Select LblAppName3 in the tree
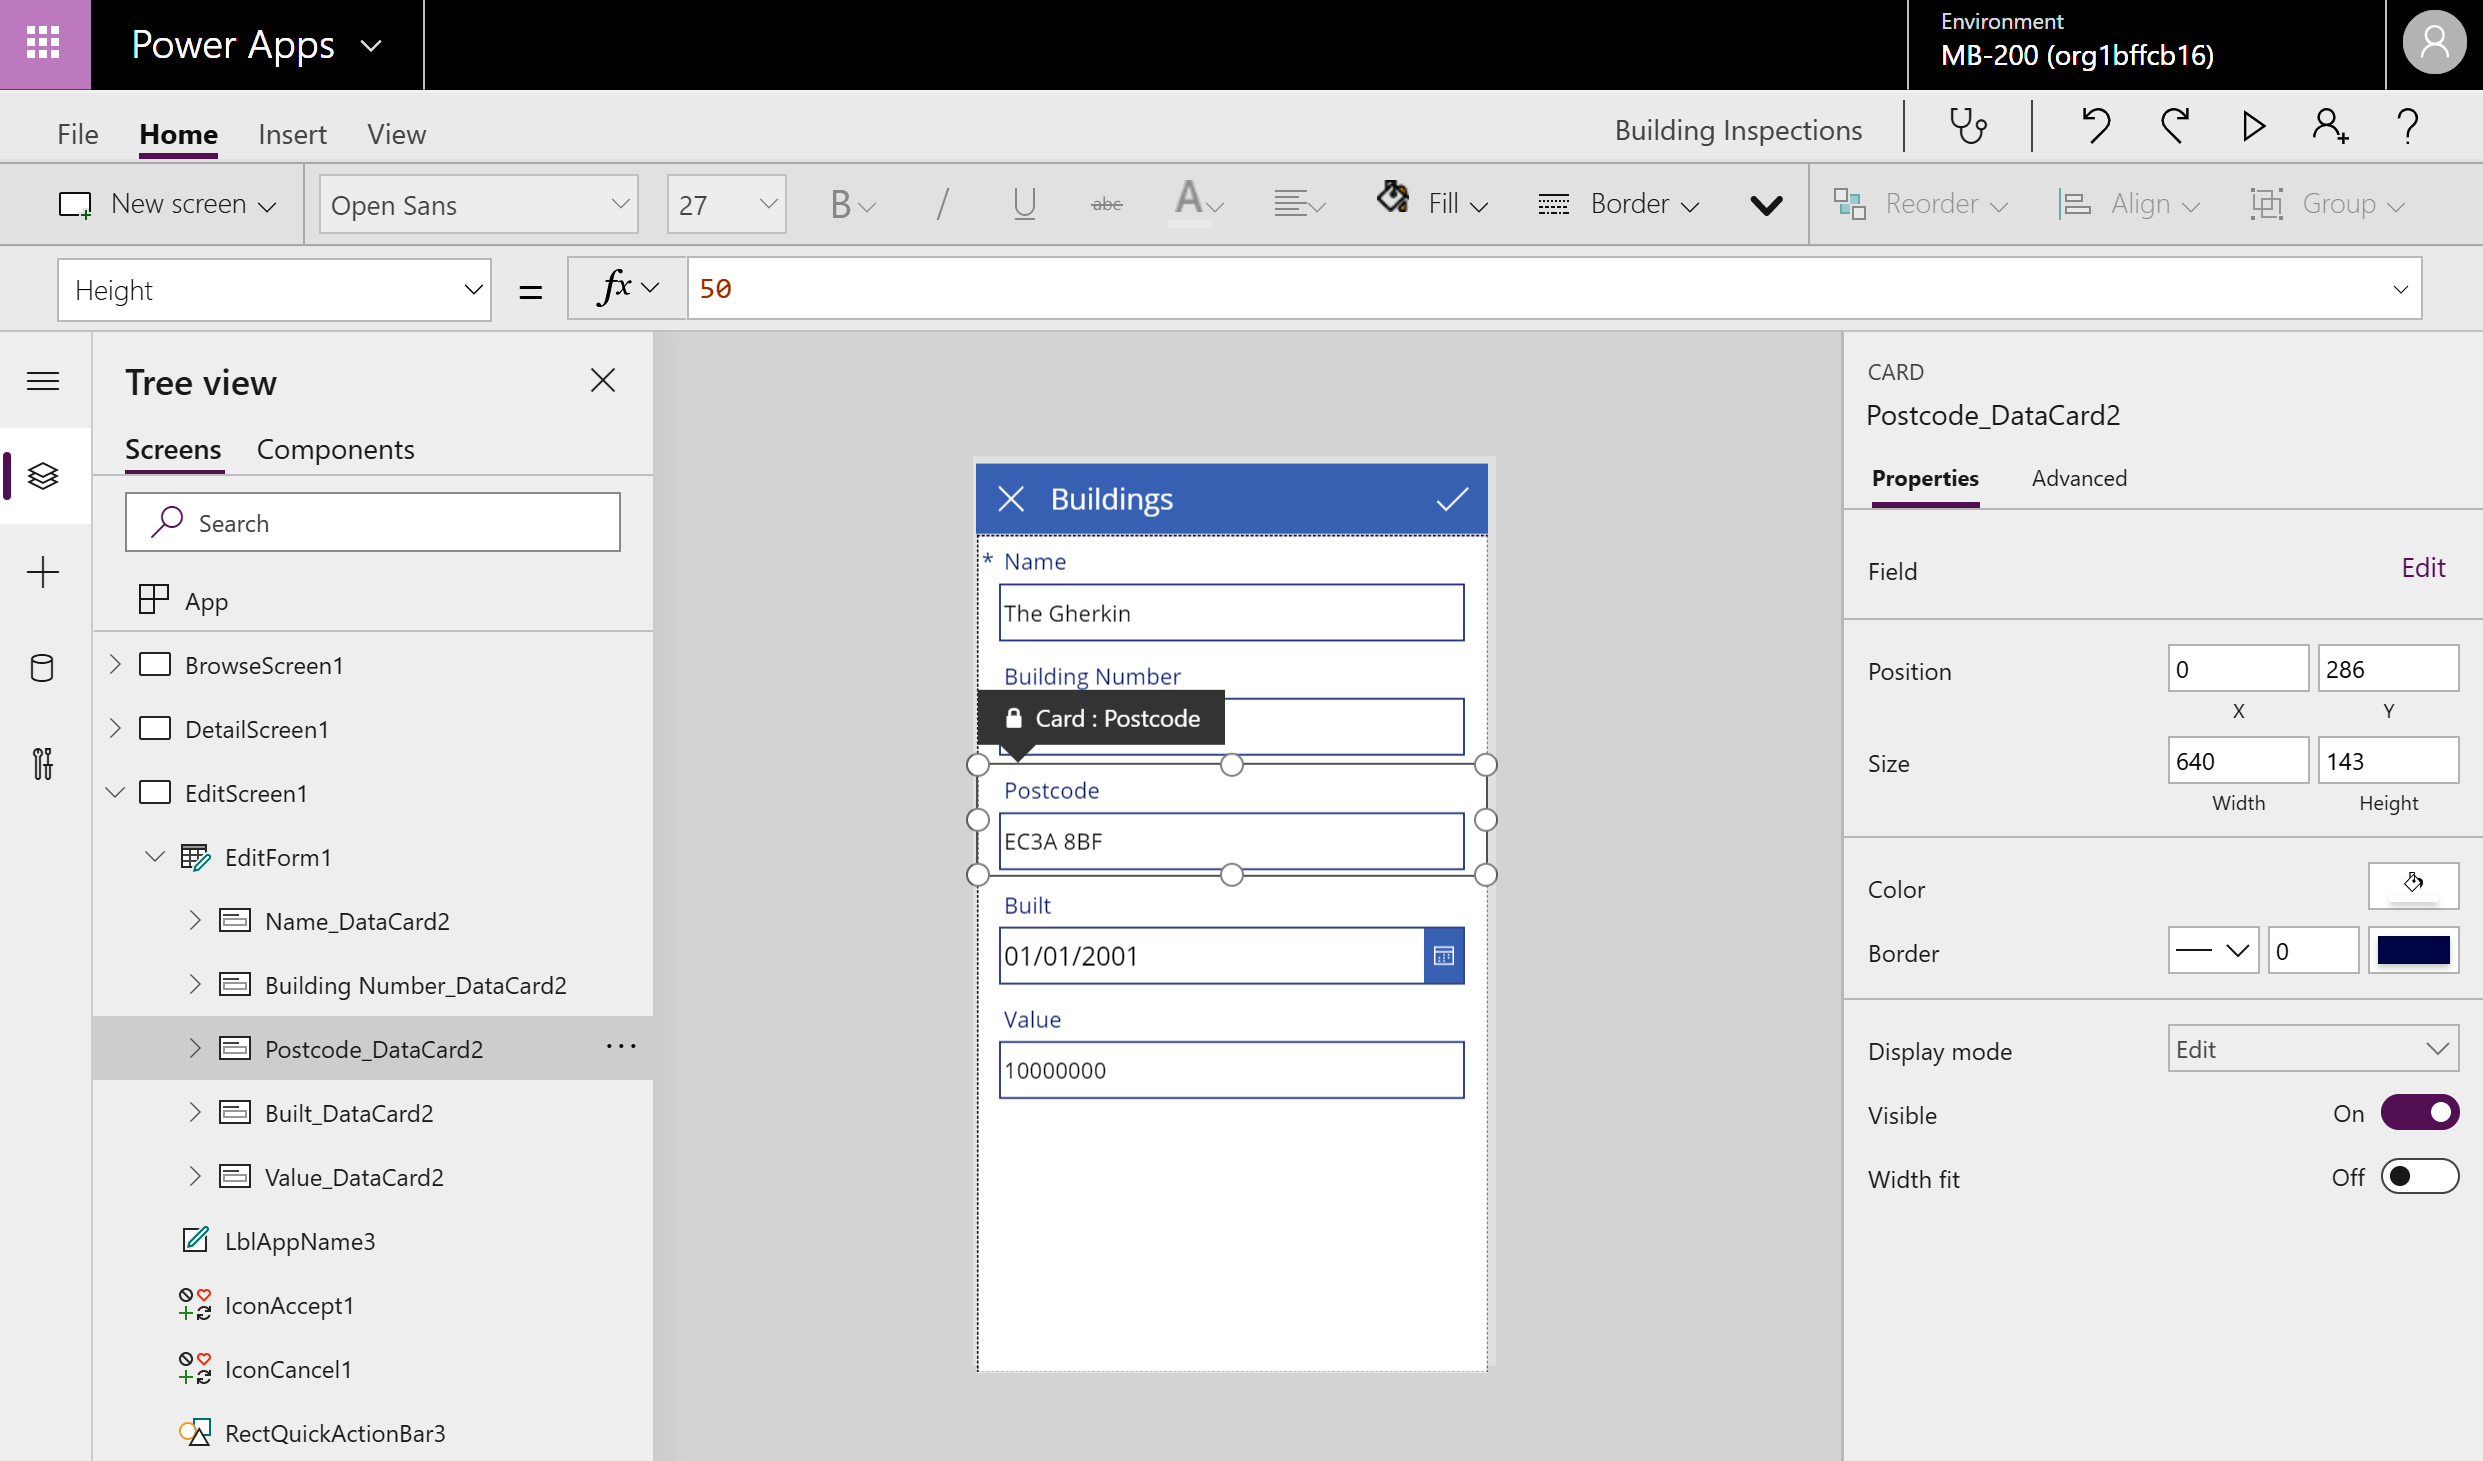The image size is (2483, 1461). pyautogui.click(x=299, y=1241)
